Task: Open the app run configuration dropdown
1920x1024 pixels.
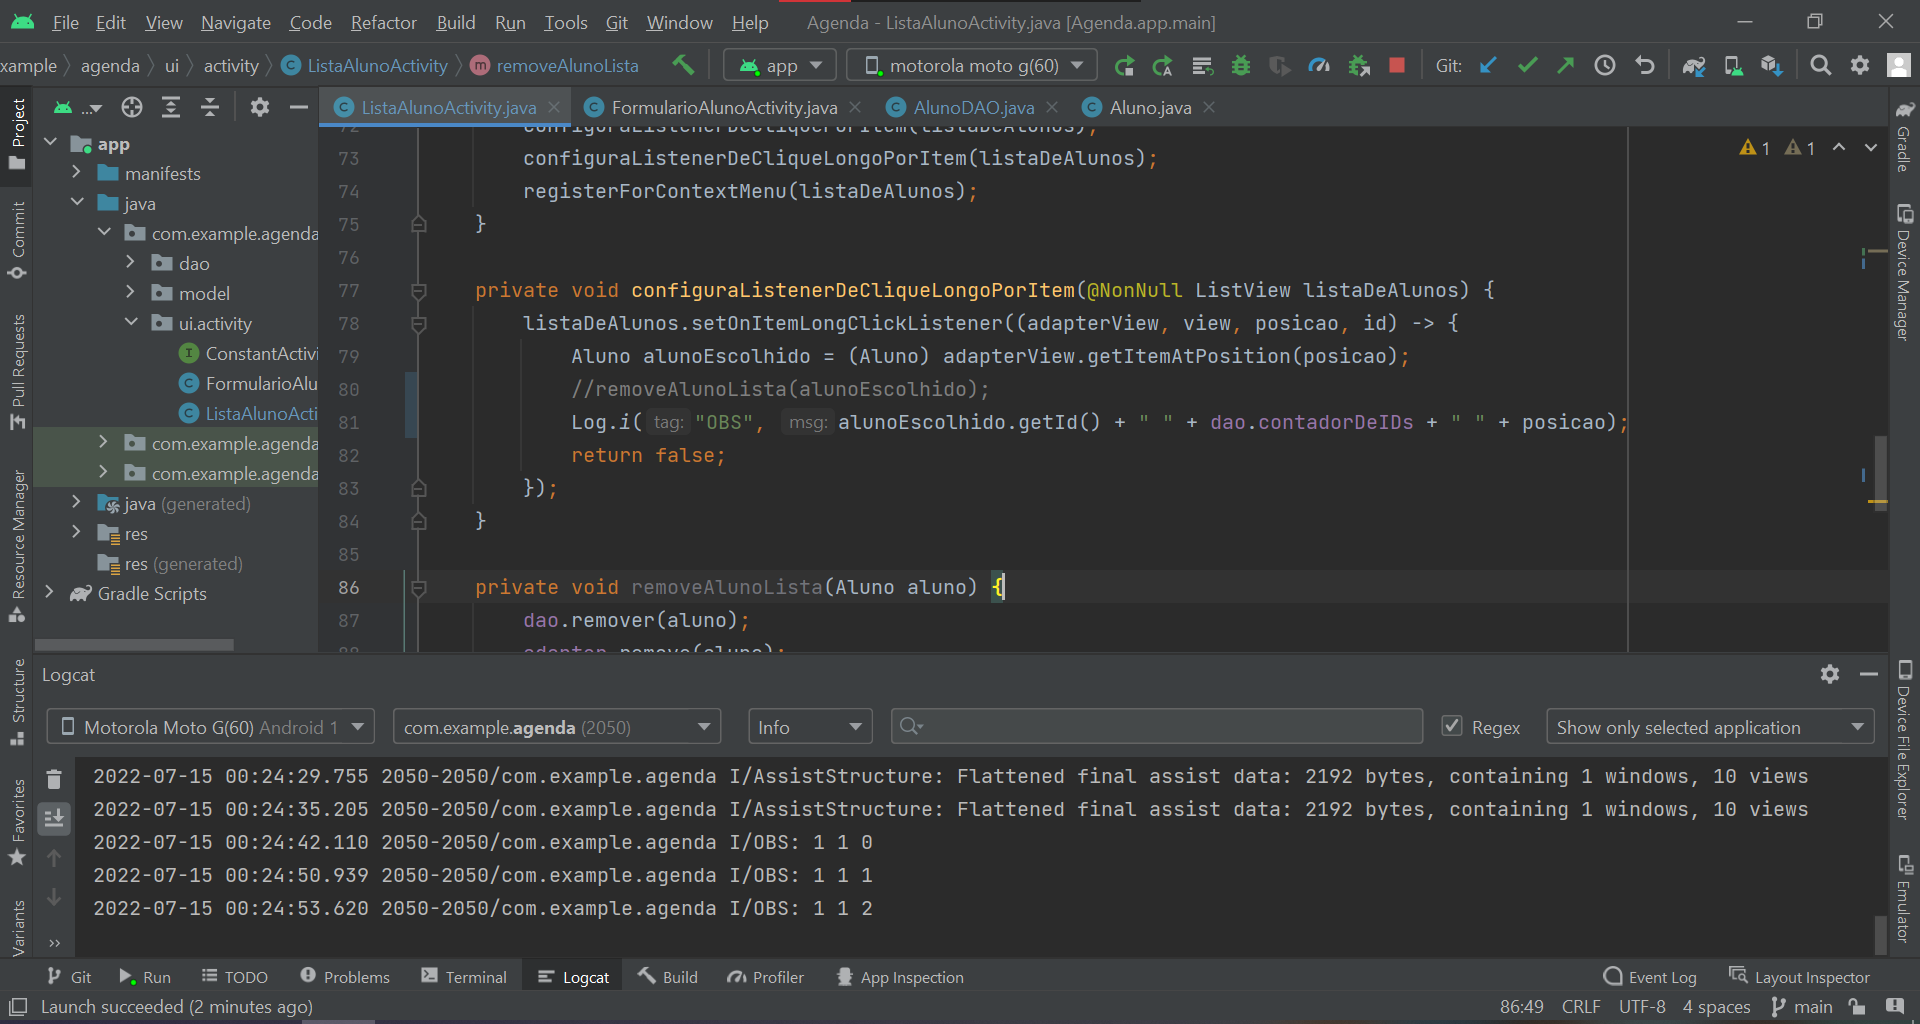Action: coord(780,66)
